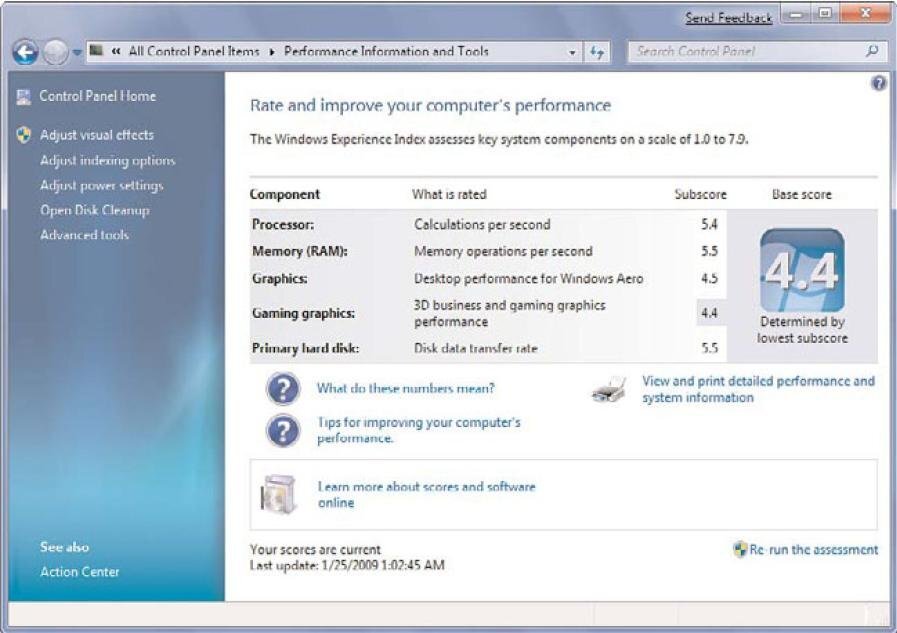Click the Forward navigation arrow

click(55, 53)
